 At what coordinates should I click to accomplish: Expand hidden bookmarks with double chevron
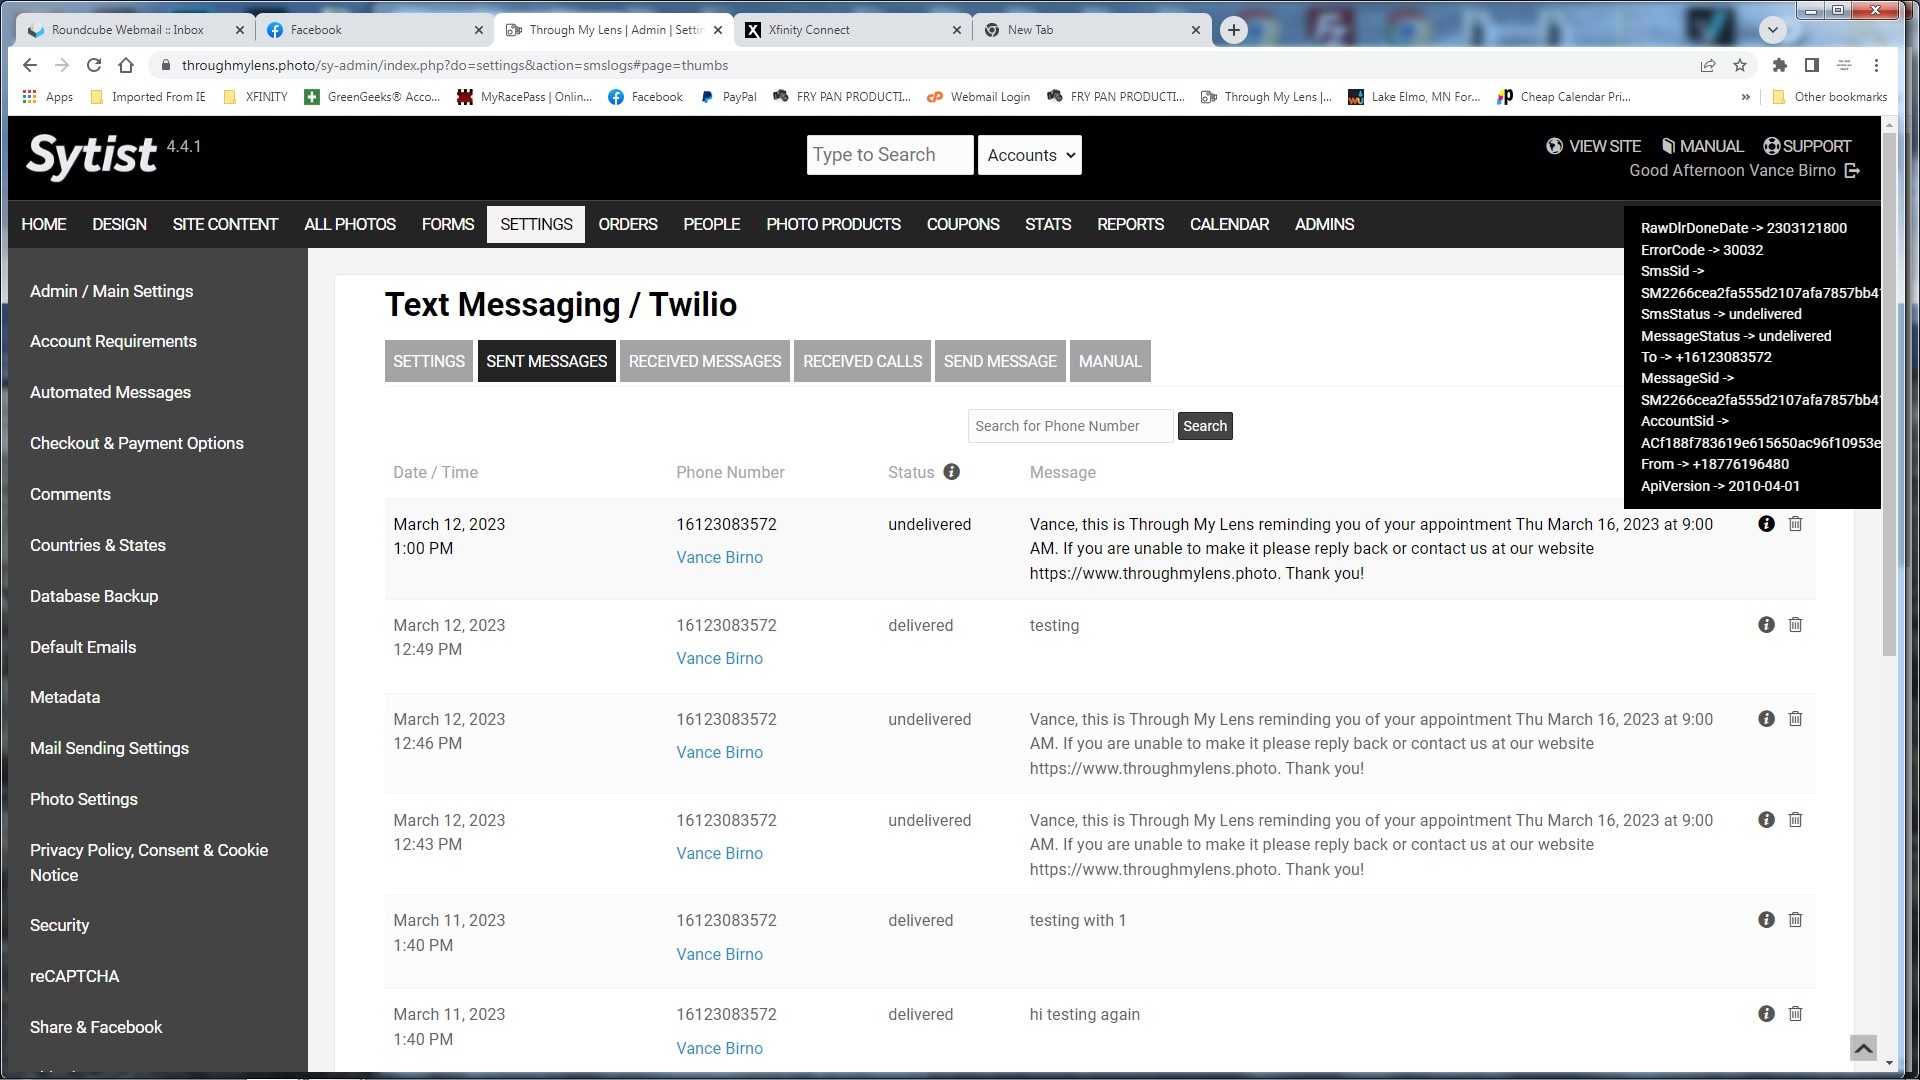point(1745,97)
